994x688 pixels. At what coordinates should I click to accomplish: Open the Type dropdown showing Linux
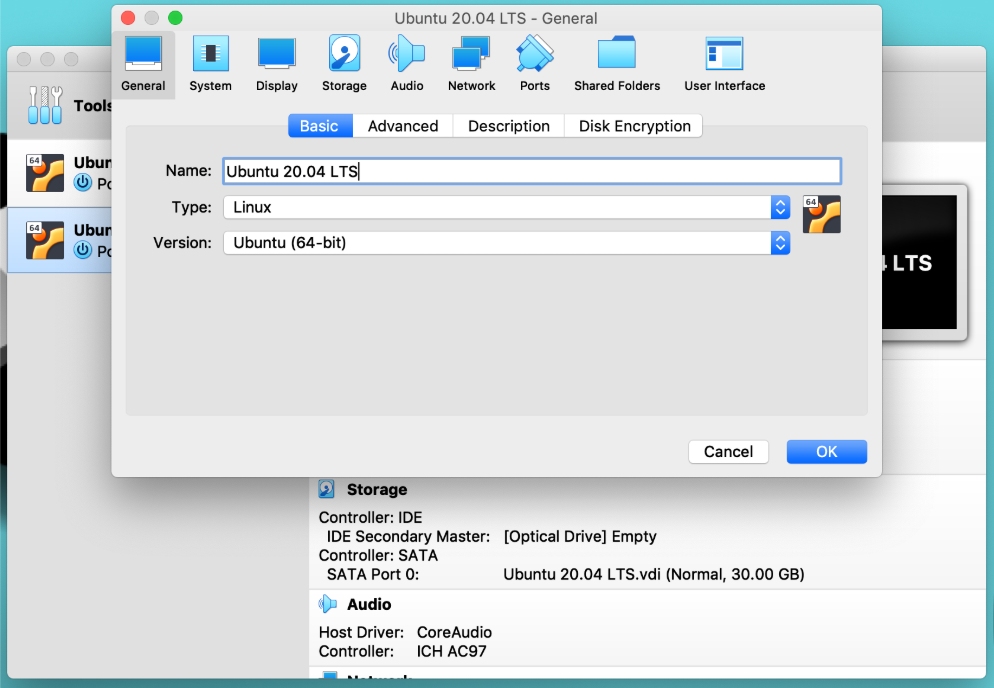pos(507,207)
